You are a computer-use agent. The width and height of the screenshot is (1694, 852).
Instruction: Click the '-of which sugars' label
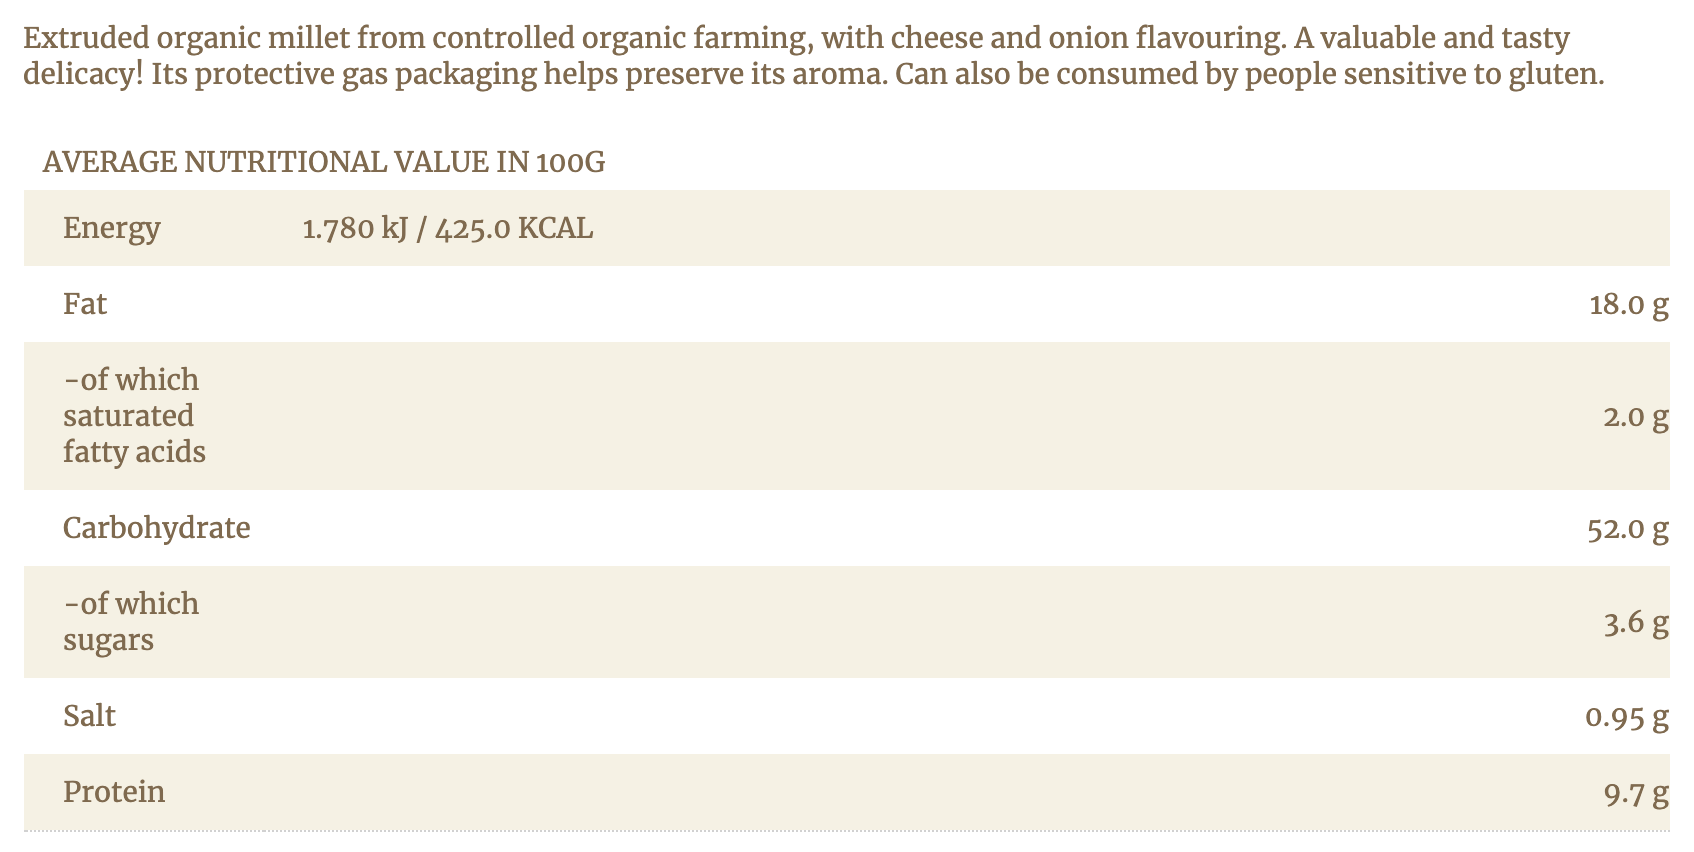(131, 622)
